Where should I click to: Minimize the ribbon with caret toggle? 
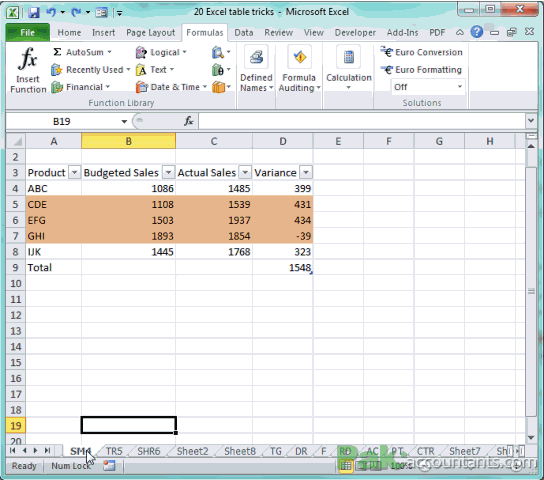[459, 33]
